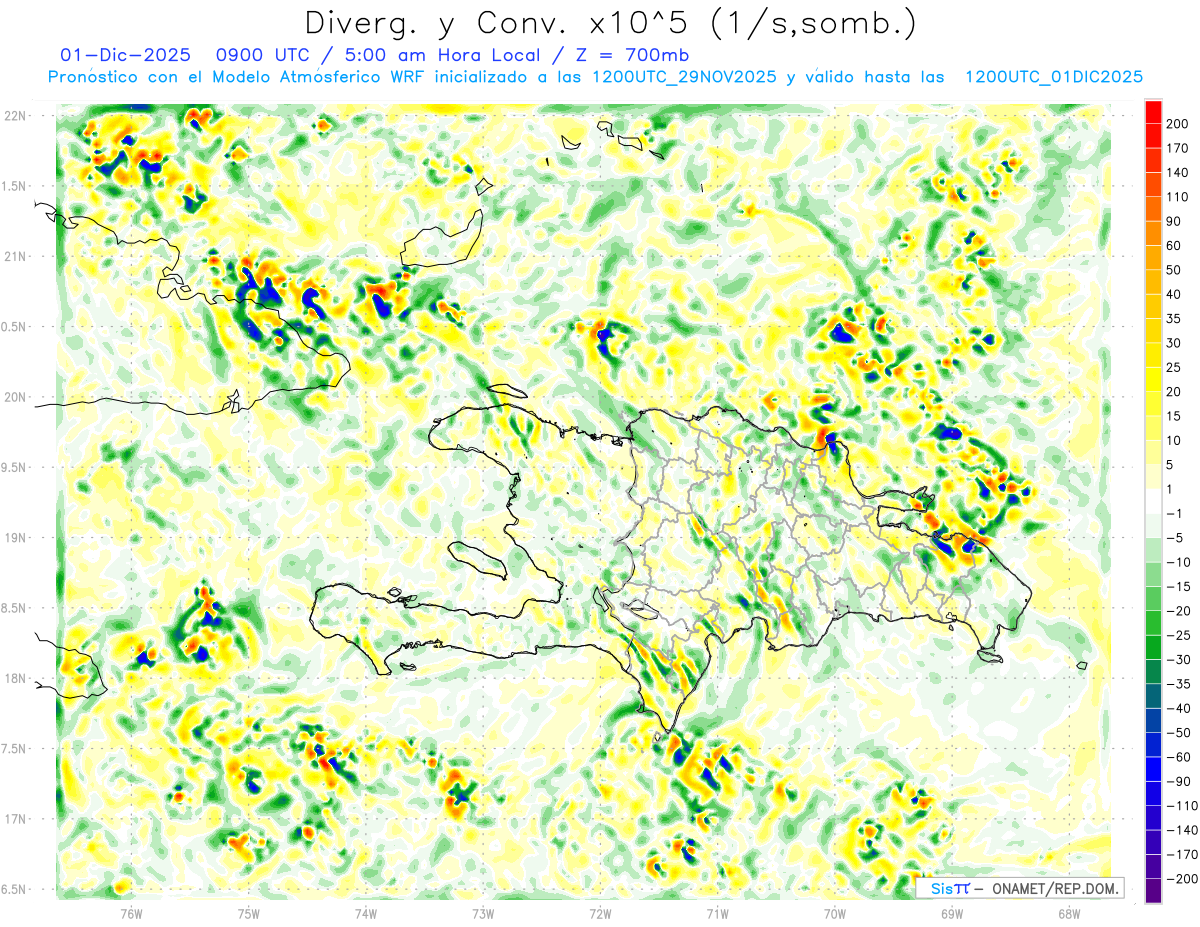Click the red colorbar segment above 200
Image resolution: width=1200 pixels, height=927 pixels.
click(1153, 111)
